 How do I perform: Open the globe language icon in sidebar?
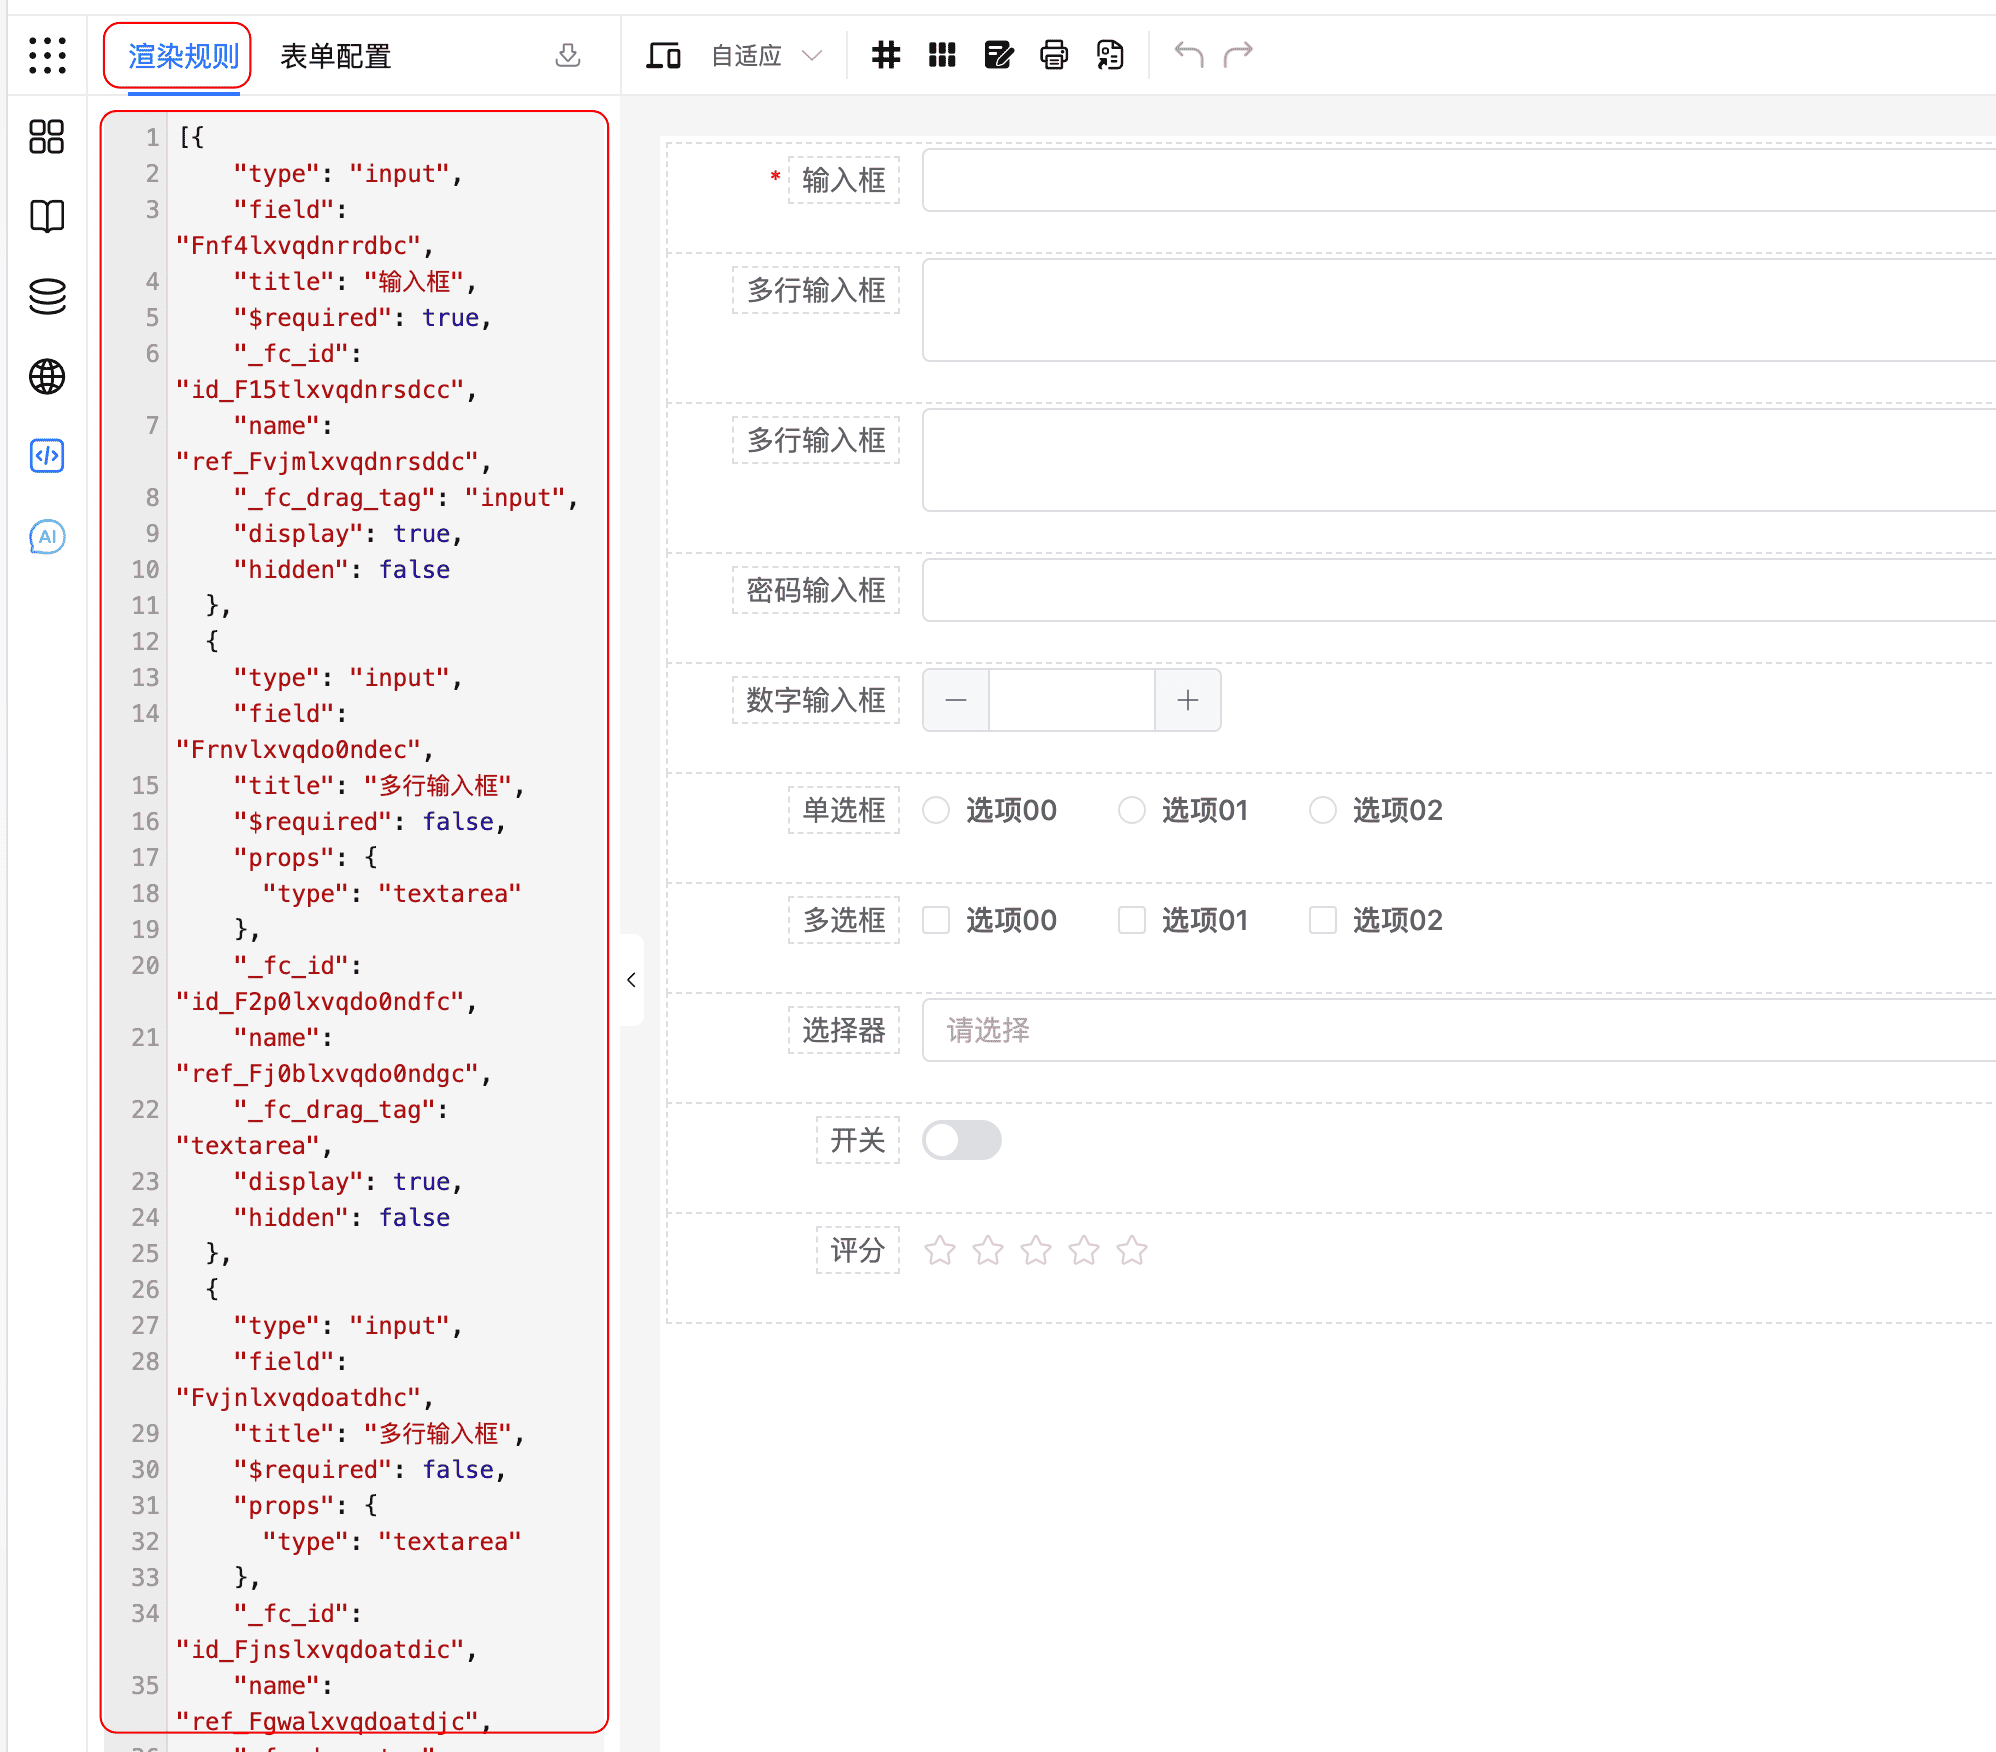click(47, 376)
